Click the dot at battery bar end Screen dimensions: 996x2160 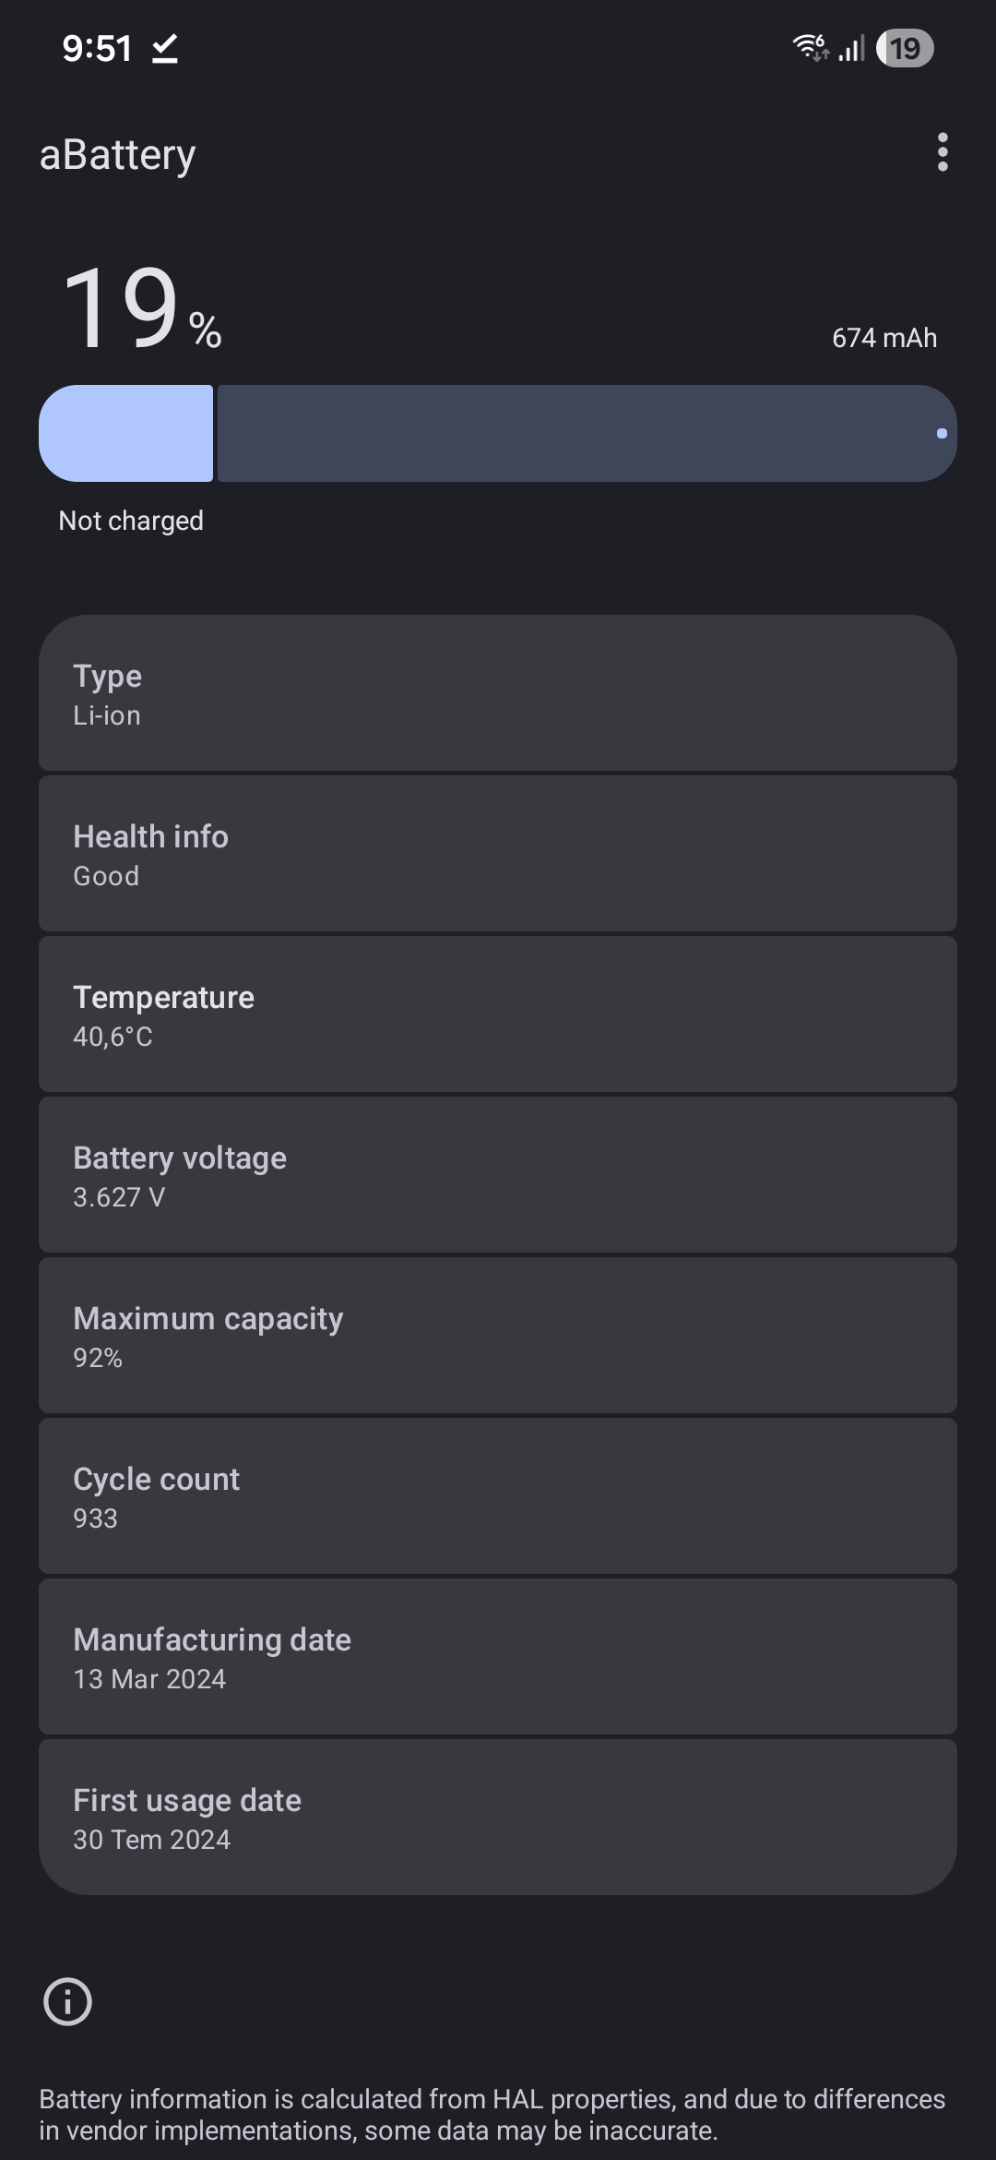pos(941,433)
